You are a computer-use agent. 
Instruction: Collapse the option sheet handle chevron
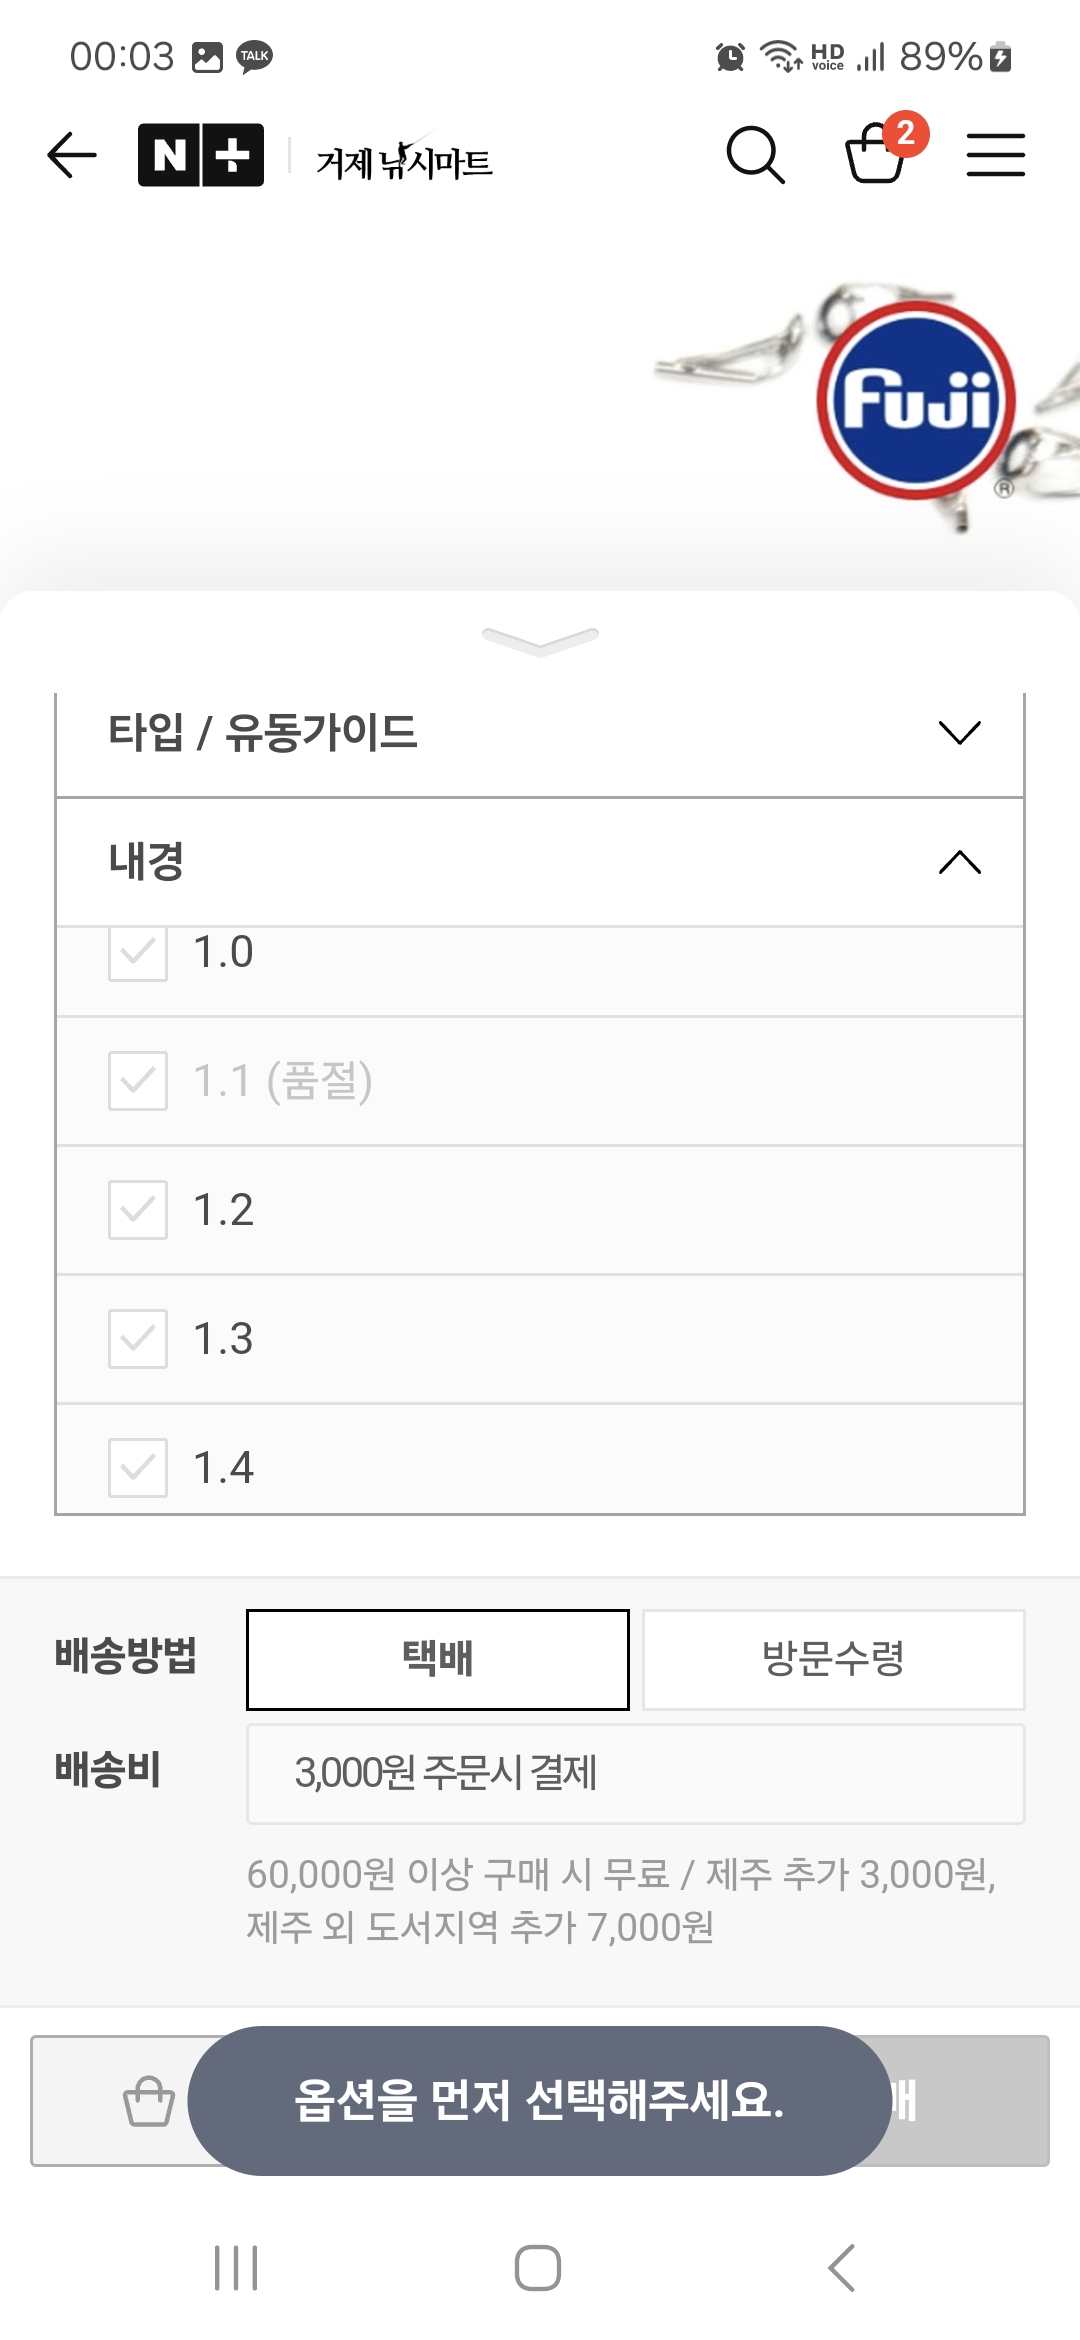coord(540,640)
